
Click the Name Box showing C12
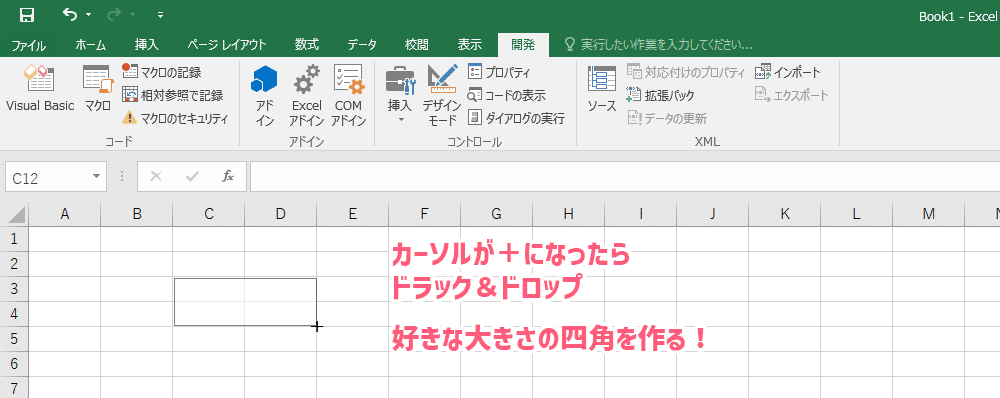tap(47, 177)
